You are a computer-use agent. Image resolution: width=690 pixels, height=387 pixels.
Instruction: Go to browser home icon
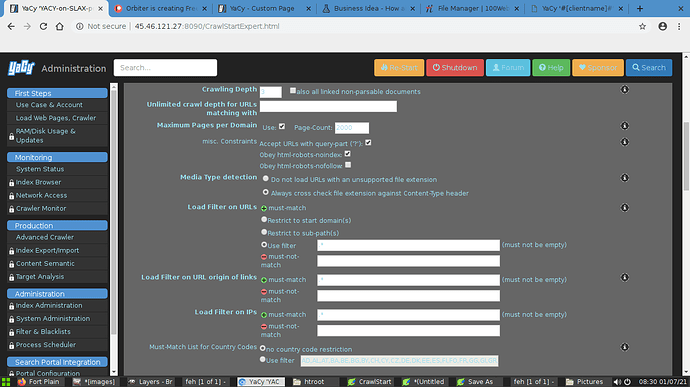(59, 26)
